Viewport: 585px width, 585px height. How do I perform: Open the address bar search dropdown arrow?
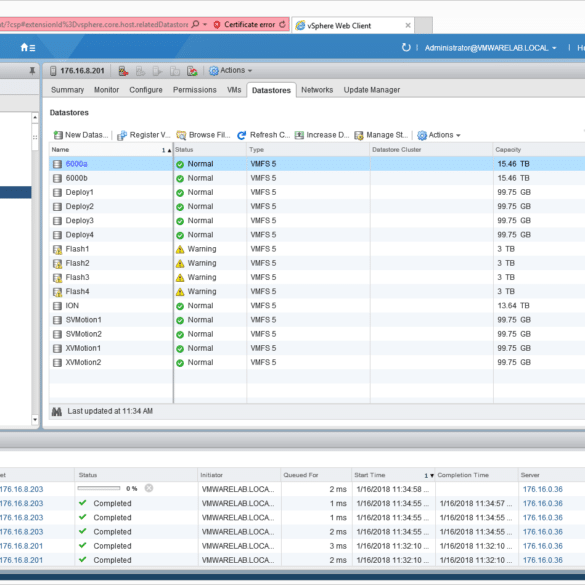click(205, 24)
